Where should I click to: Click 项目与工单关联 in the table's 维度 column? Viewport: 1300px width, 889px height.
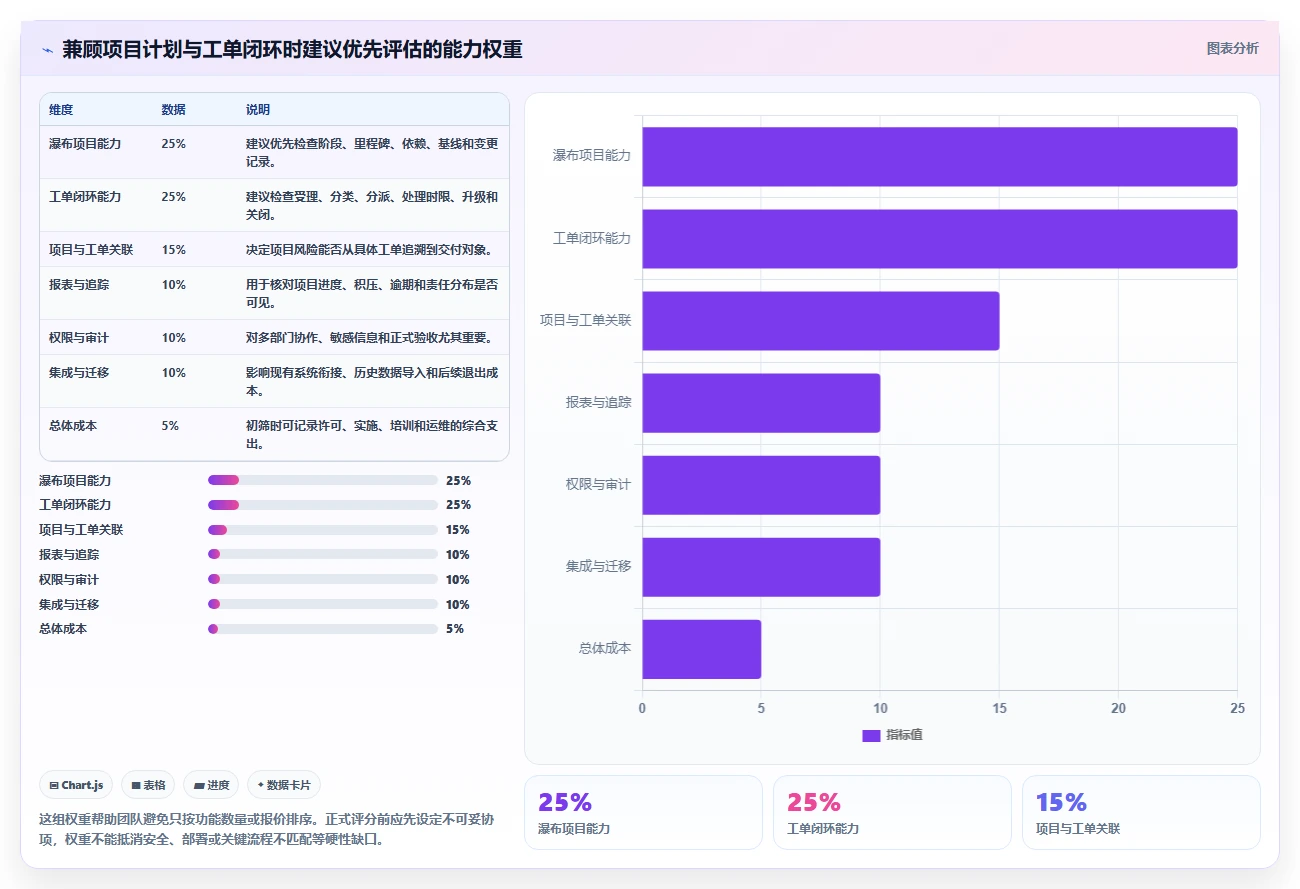[91, 250]
